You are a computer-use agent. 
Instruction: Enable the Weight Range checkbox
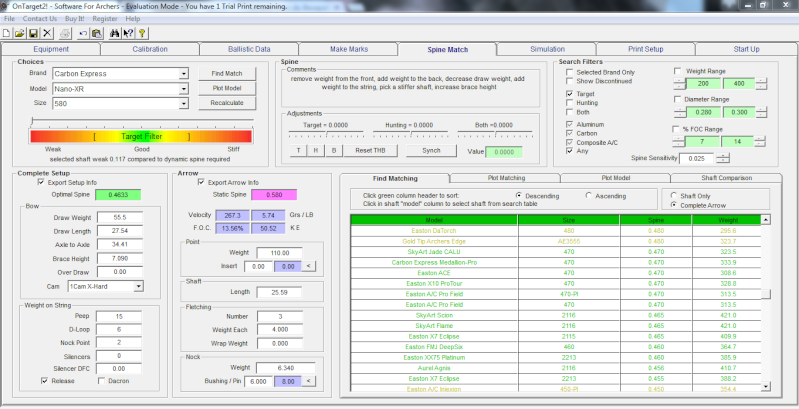678,71
